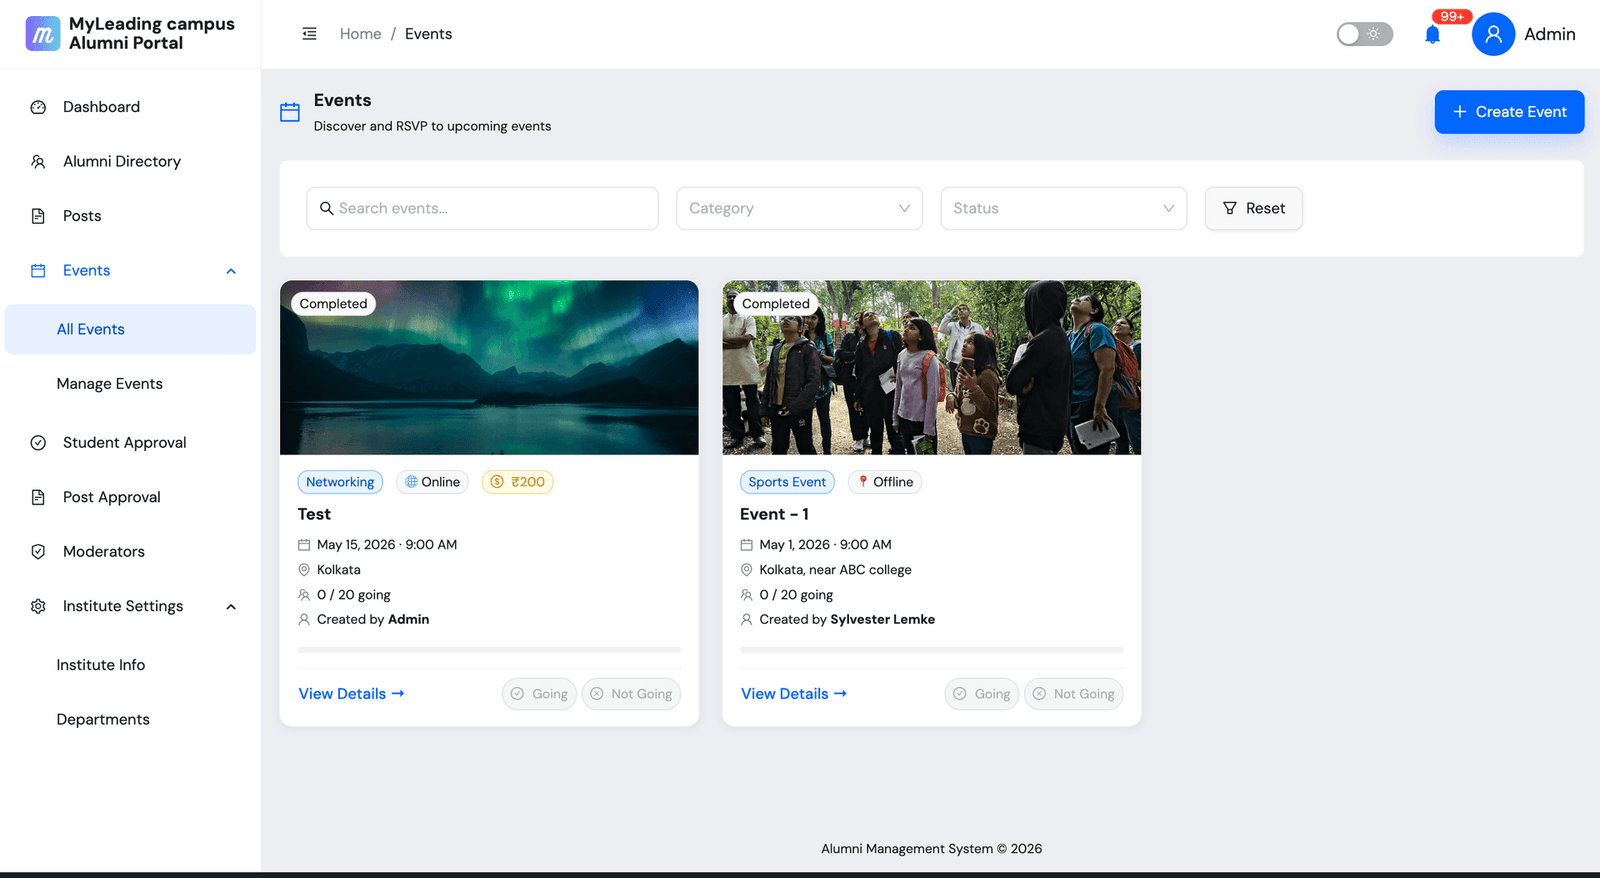Click the Post Approval file icon
Image resolution: width=1600 pixels, height=878 pixels.
pyautogui.click(x=38, y=497)
